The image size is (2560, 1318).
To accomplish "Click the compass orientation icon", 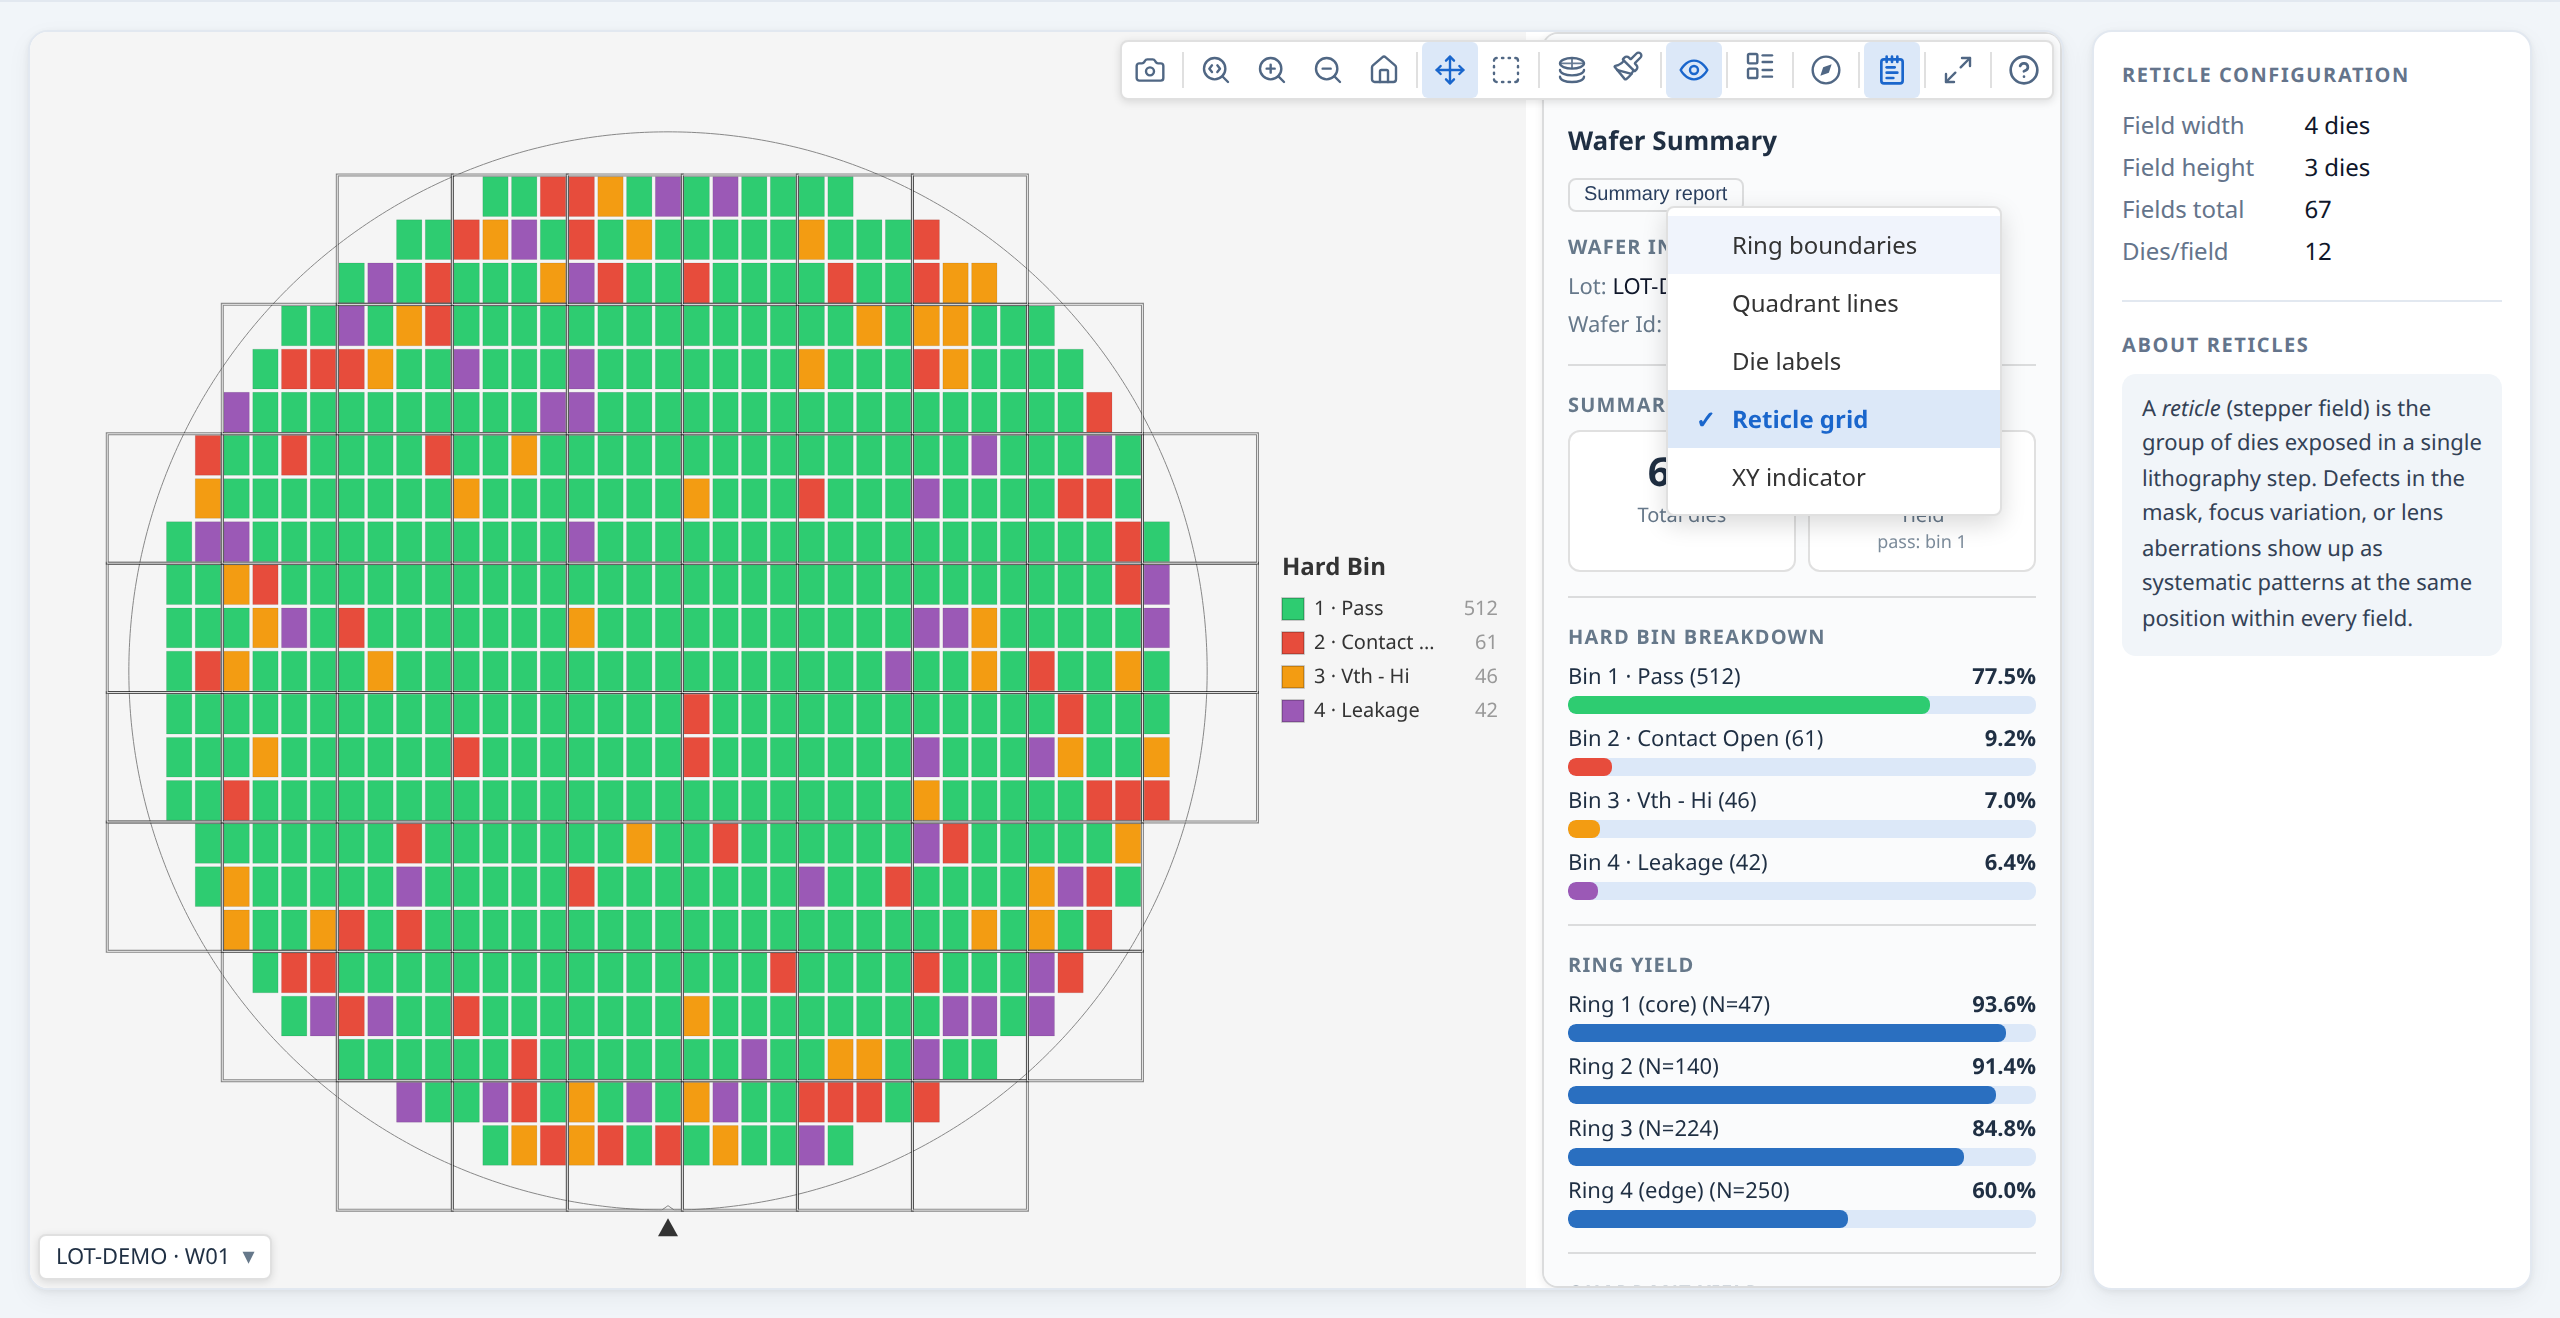I will 1826,70.
